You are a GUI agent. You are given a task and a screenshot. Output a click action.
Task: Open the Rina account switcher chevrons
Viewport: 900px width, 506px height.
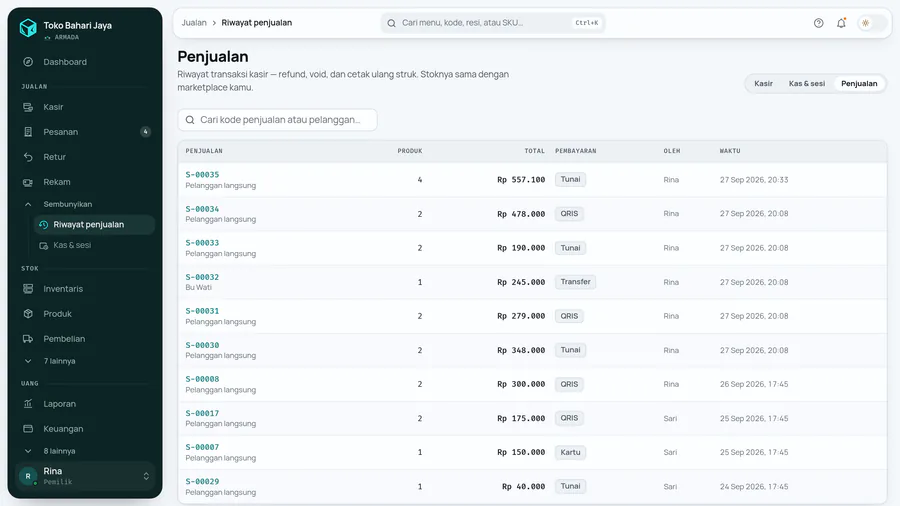click(x=146, y=476)
